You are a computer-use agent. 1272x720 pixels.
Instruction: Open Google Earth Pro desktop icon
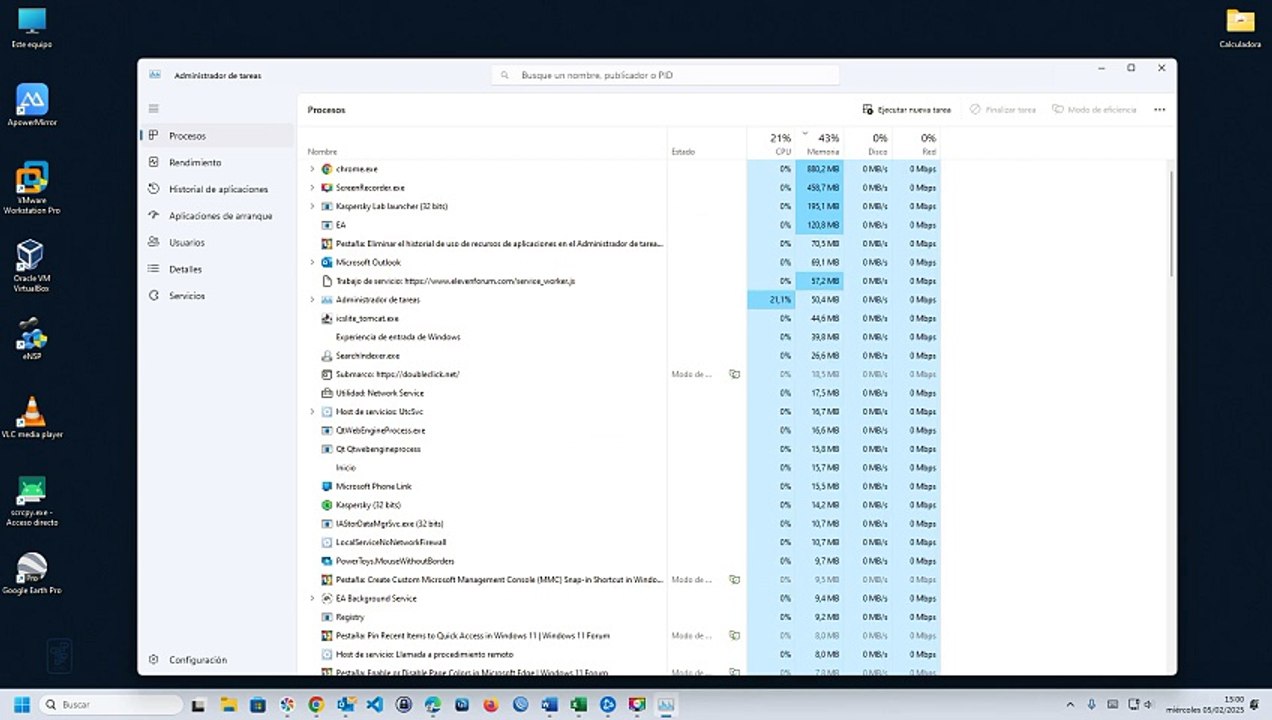[x=32, y=574]
